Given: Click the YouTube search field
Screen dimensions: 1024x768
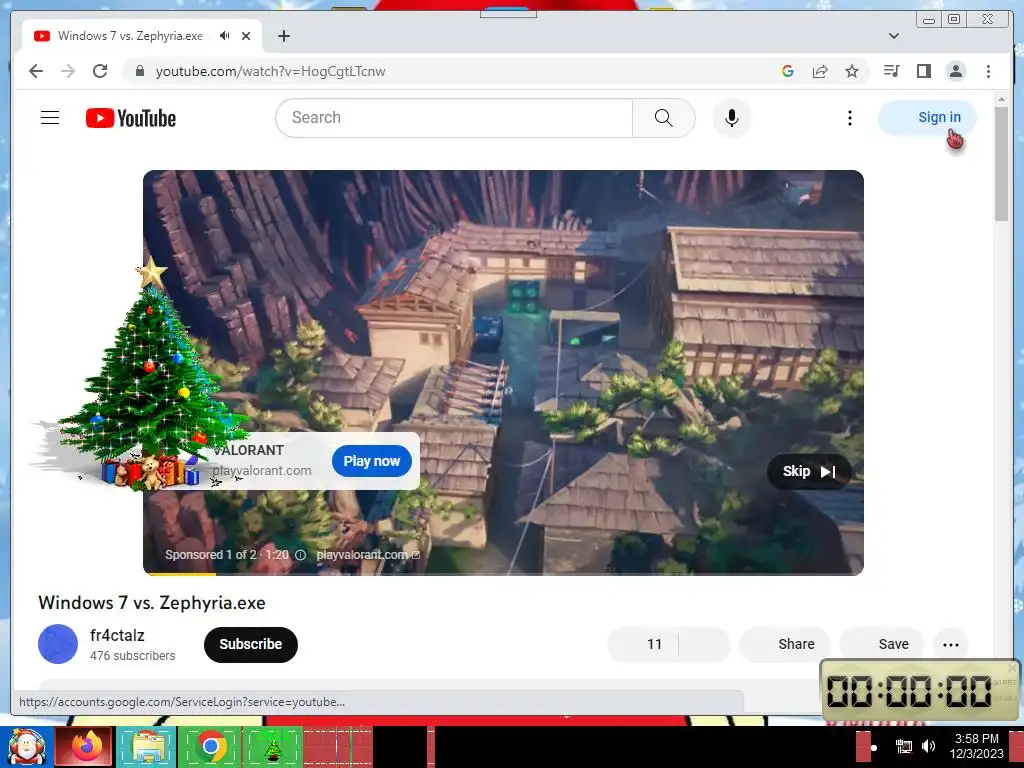Looking at the screenshot, I should [454, 118].
